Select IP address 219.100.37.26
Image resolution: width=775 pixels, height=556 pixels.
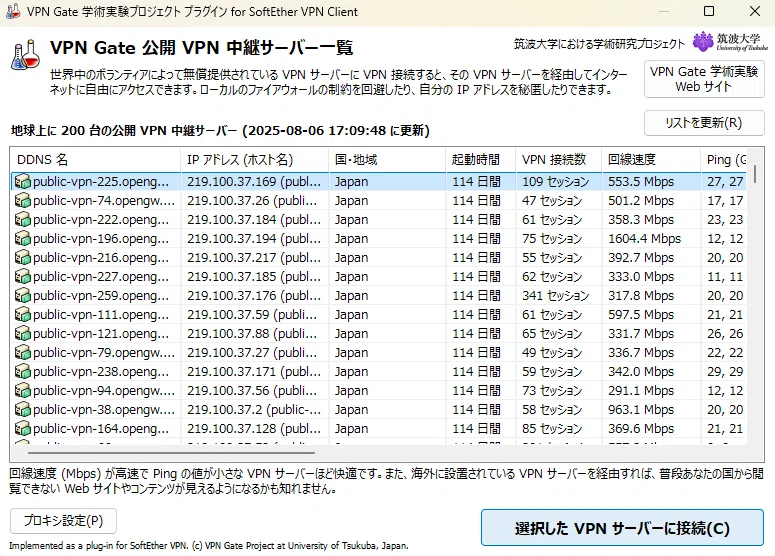click(252, 201)
